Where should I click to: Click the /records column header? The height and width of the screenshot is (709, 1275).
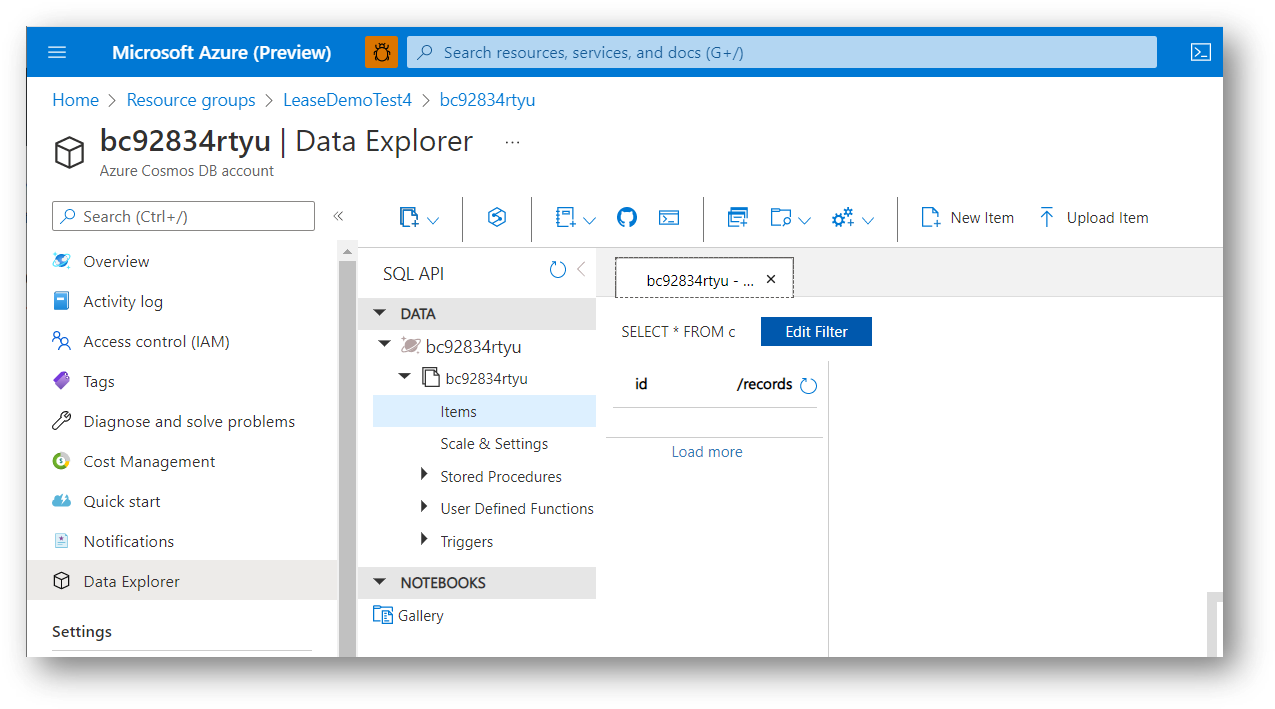(764, 384)
